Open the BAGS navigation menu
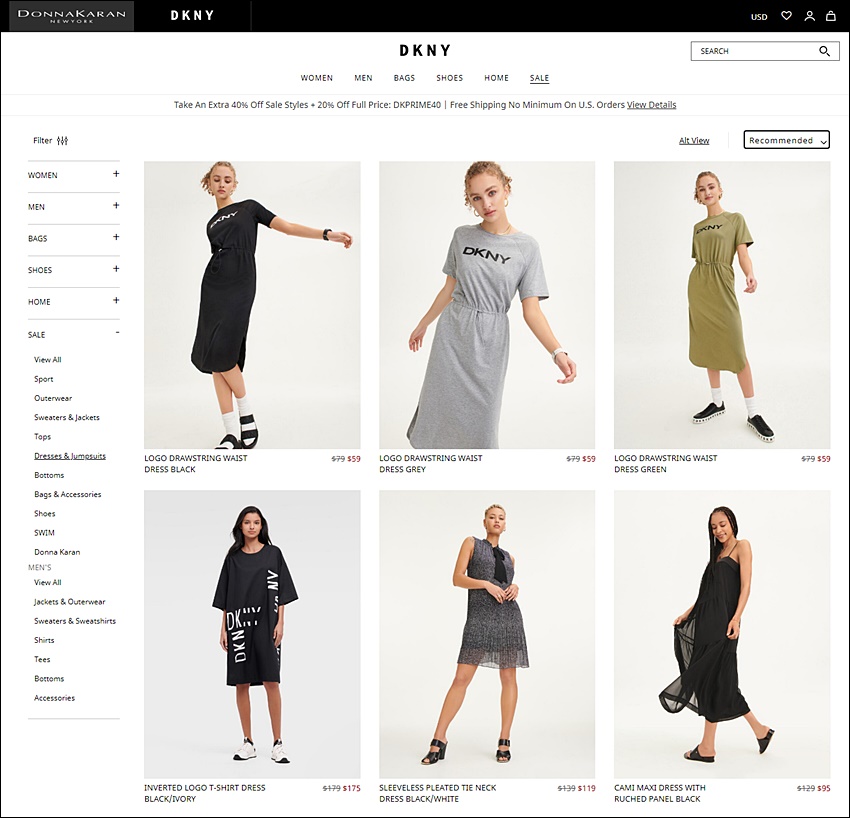 pos(404,78)
